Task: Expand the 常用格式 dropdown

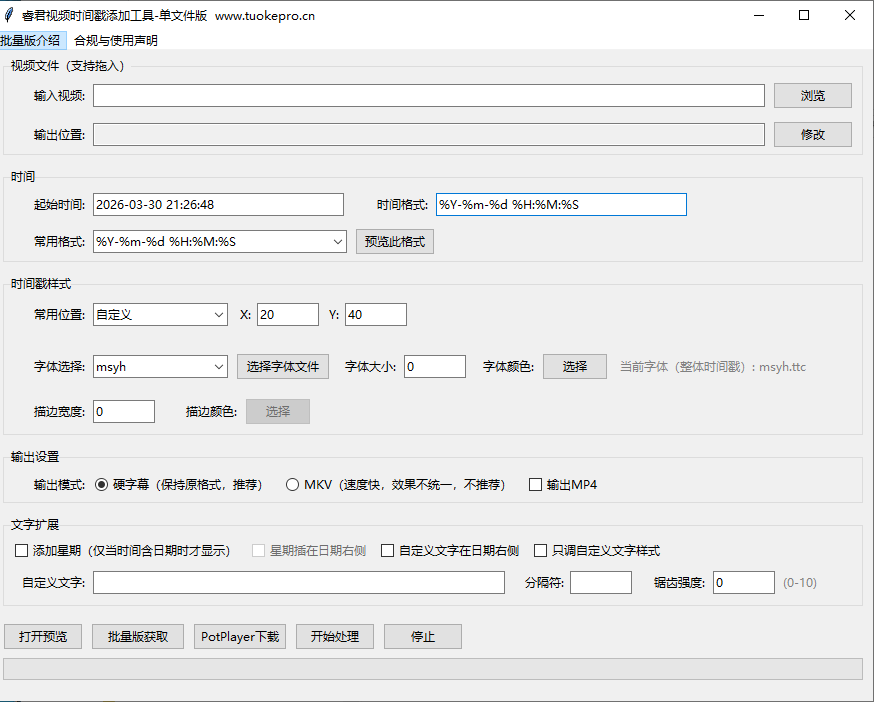Action: (x=337, y=242)
